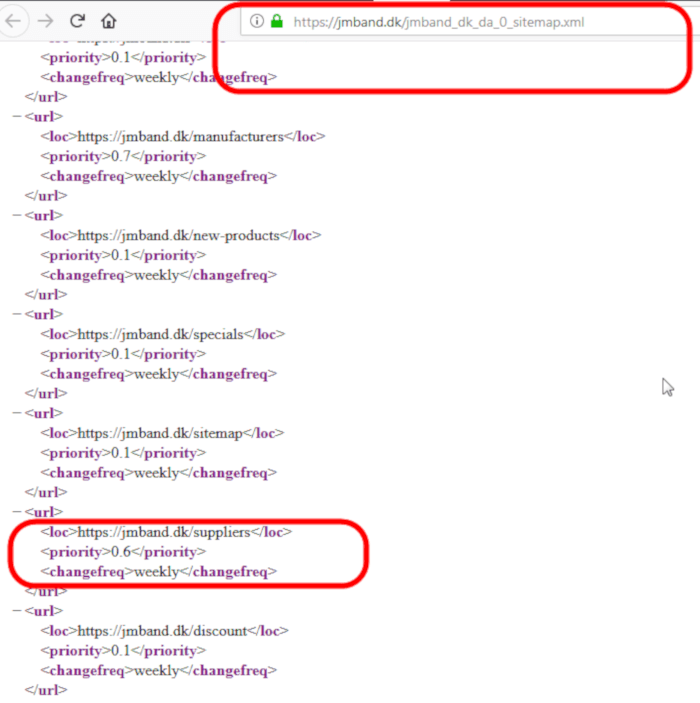Click changefreq weekly under specials loc
The height and width of the screenshot is (703, 700).
(159, 374)
